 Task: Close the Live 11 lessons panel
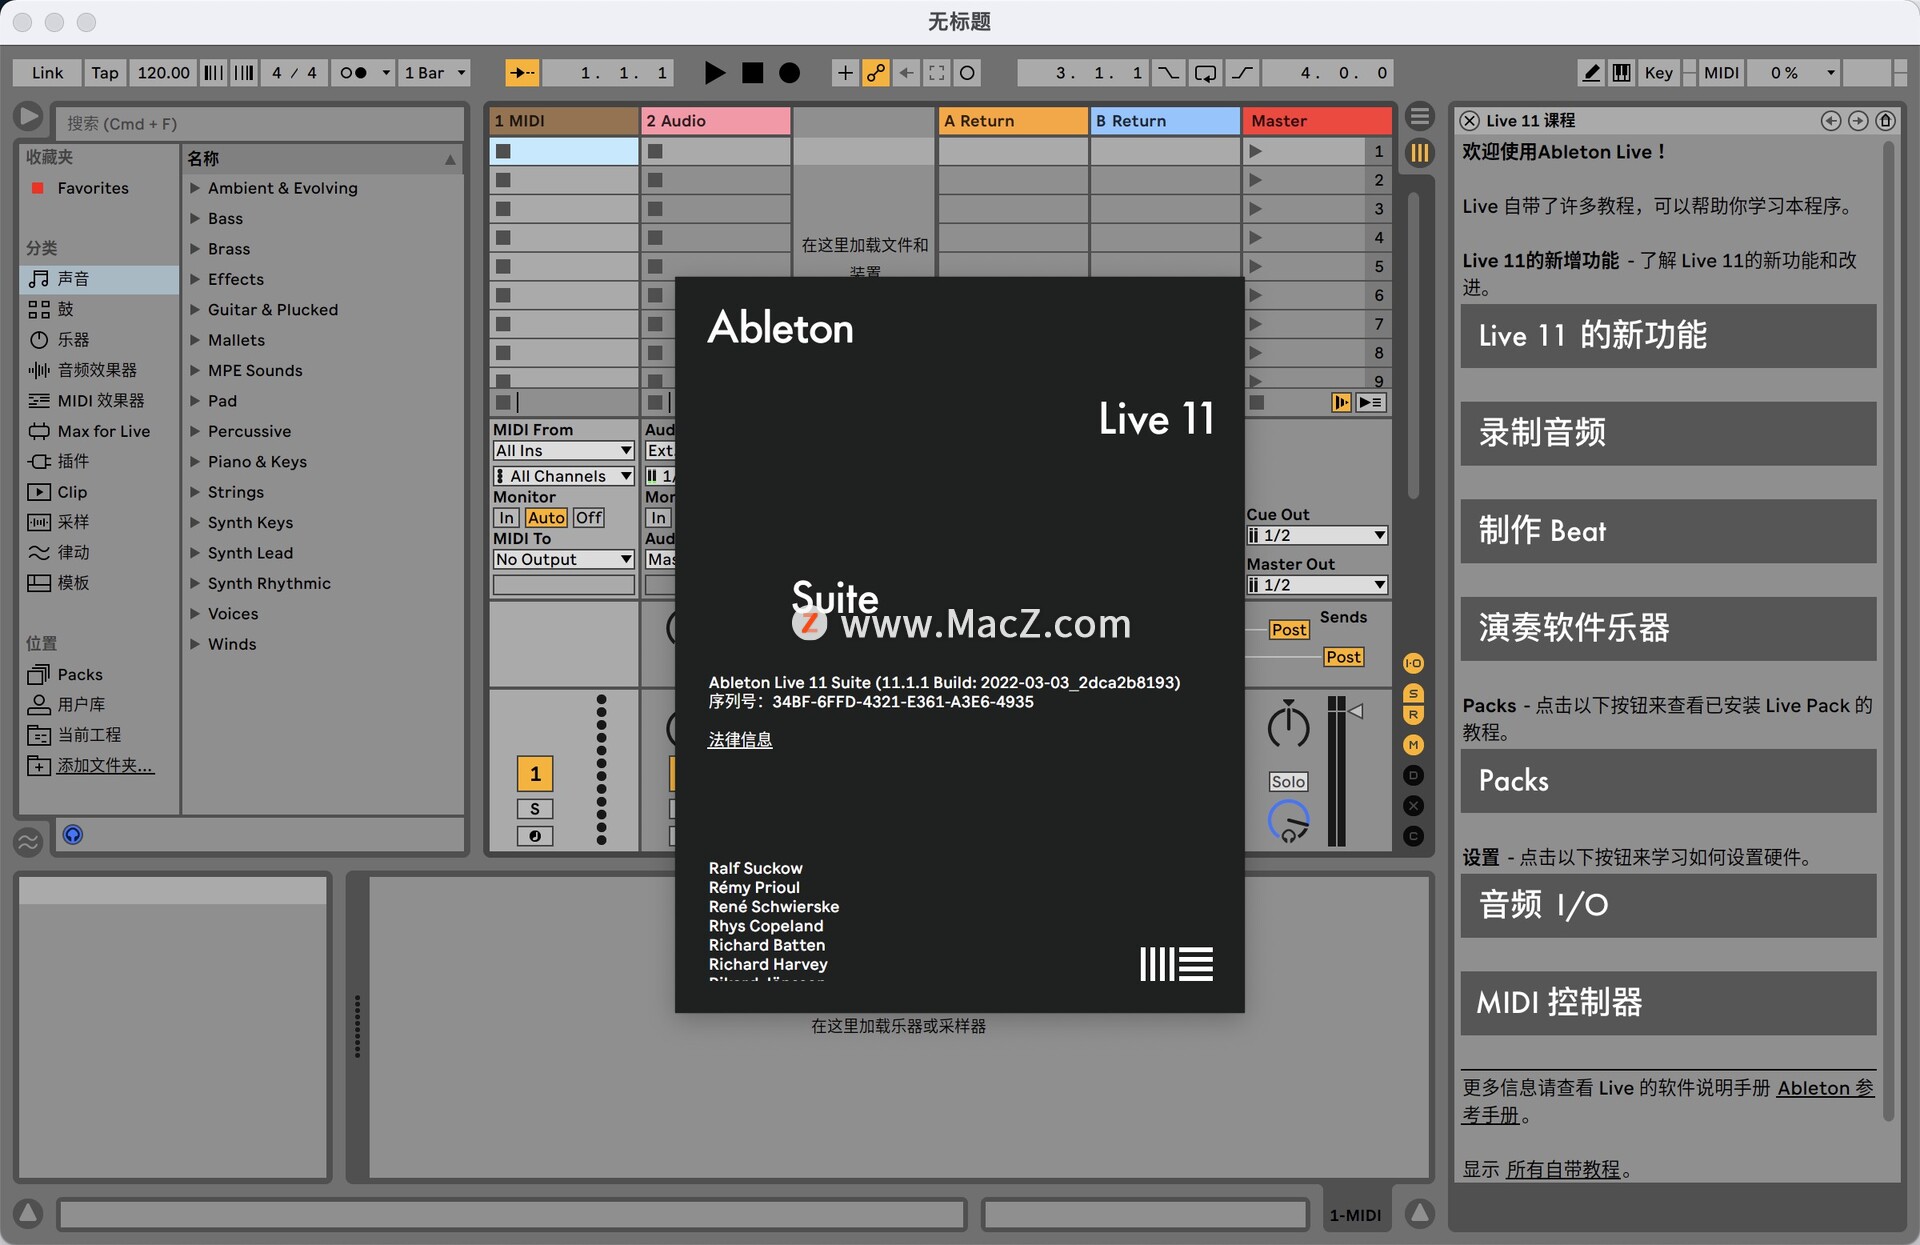tap(1469, 120)
